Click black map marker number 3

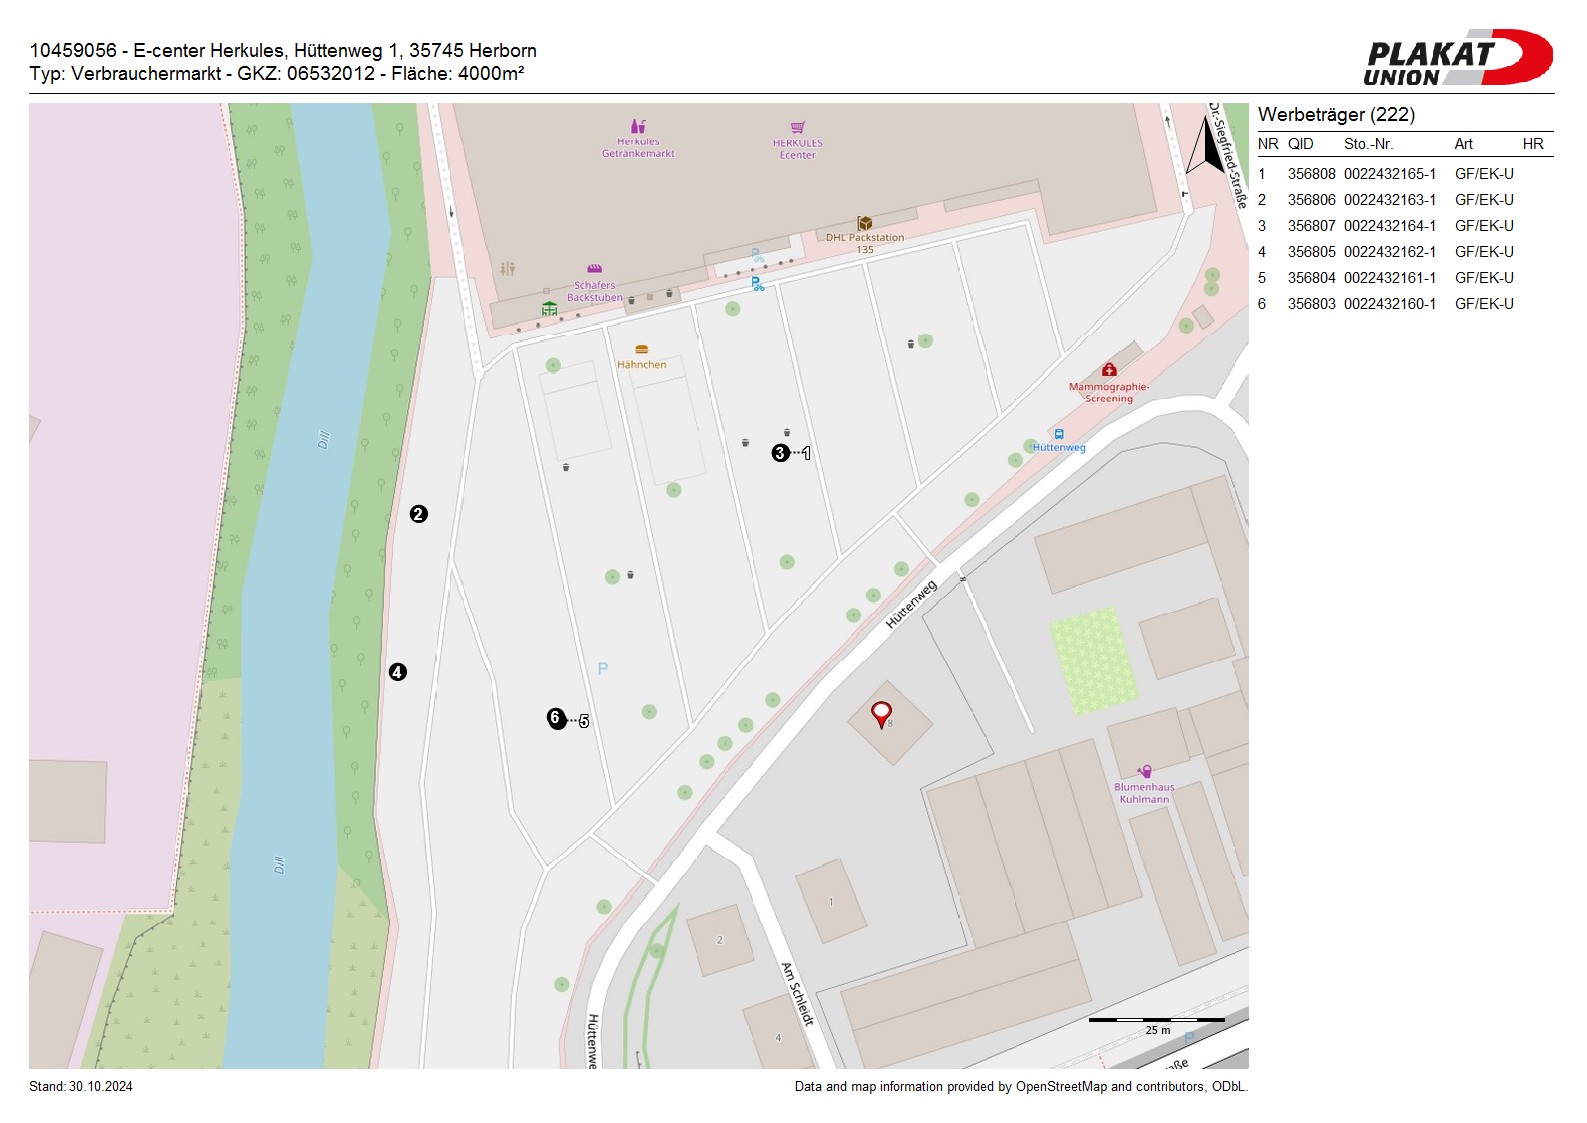780,453
